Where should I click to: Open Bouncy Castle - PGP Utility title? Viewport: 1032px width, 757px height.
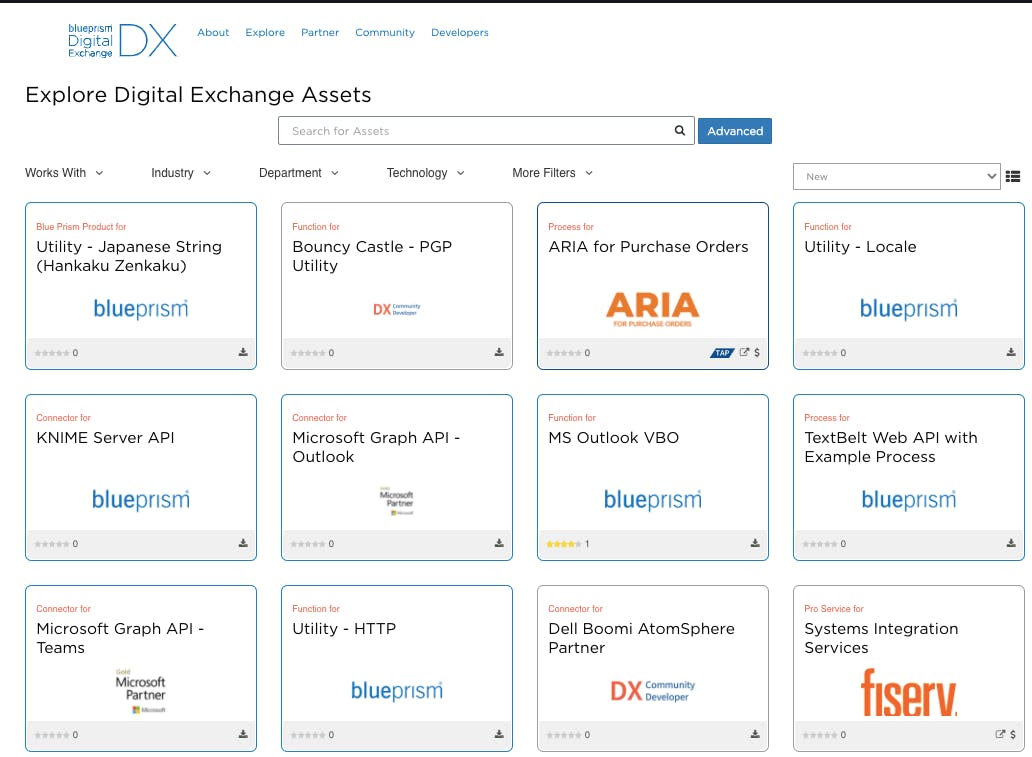click(x=372, y=256)
